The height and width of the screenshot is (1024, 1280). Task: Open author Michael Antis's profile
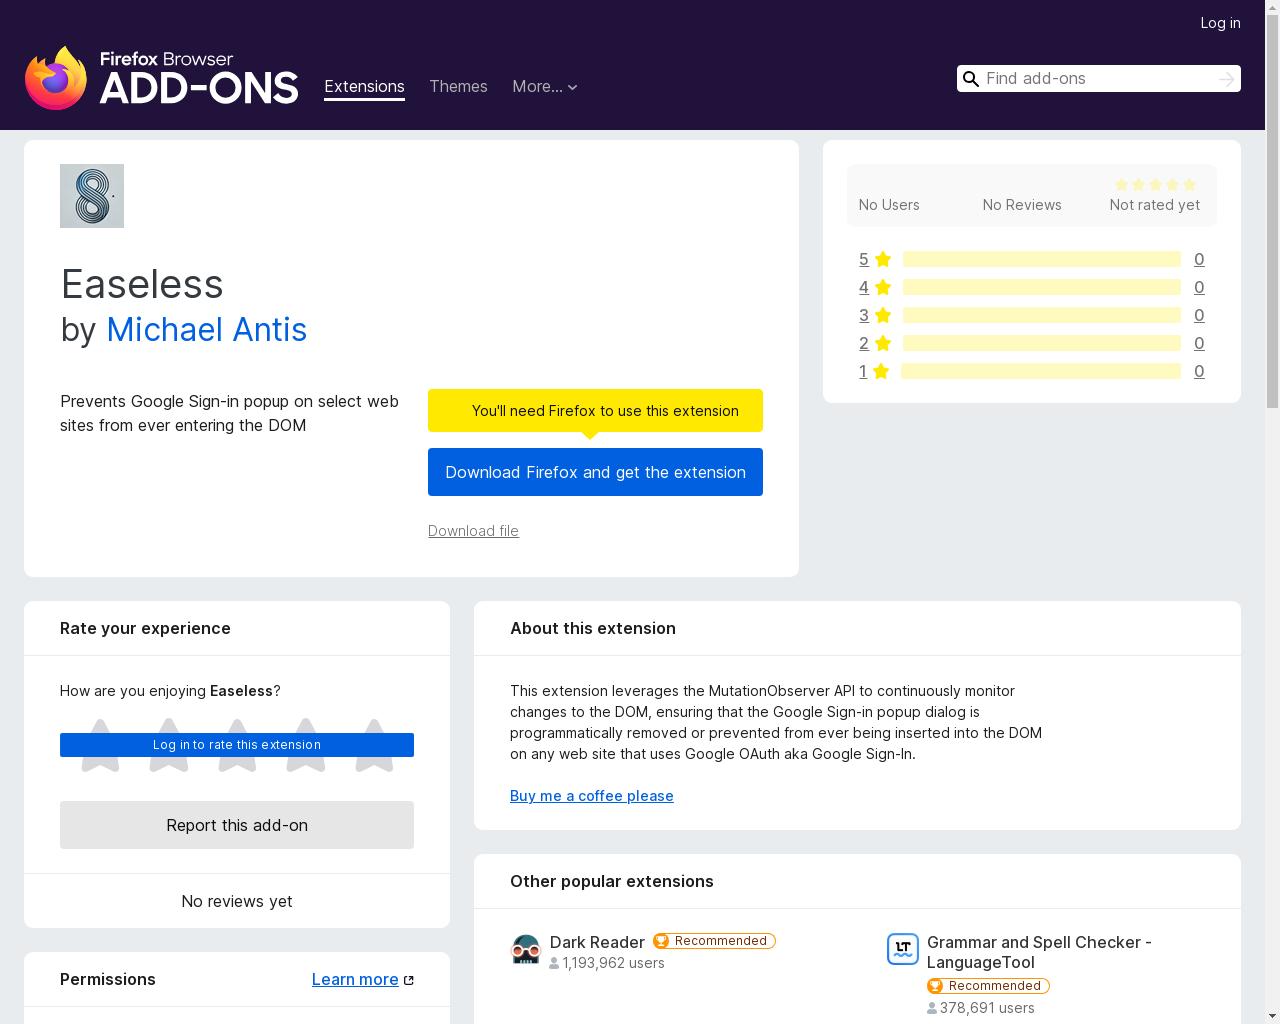pos(206,330)
